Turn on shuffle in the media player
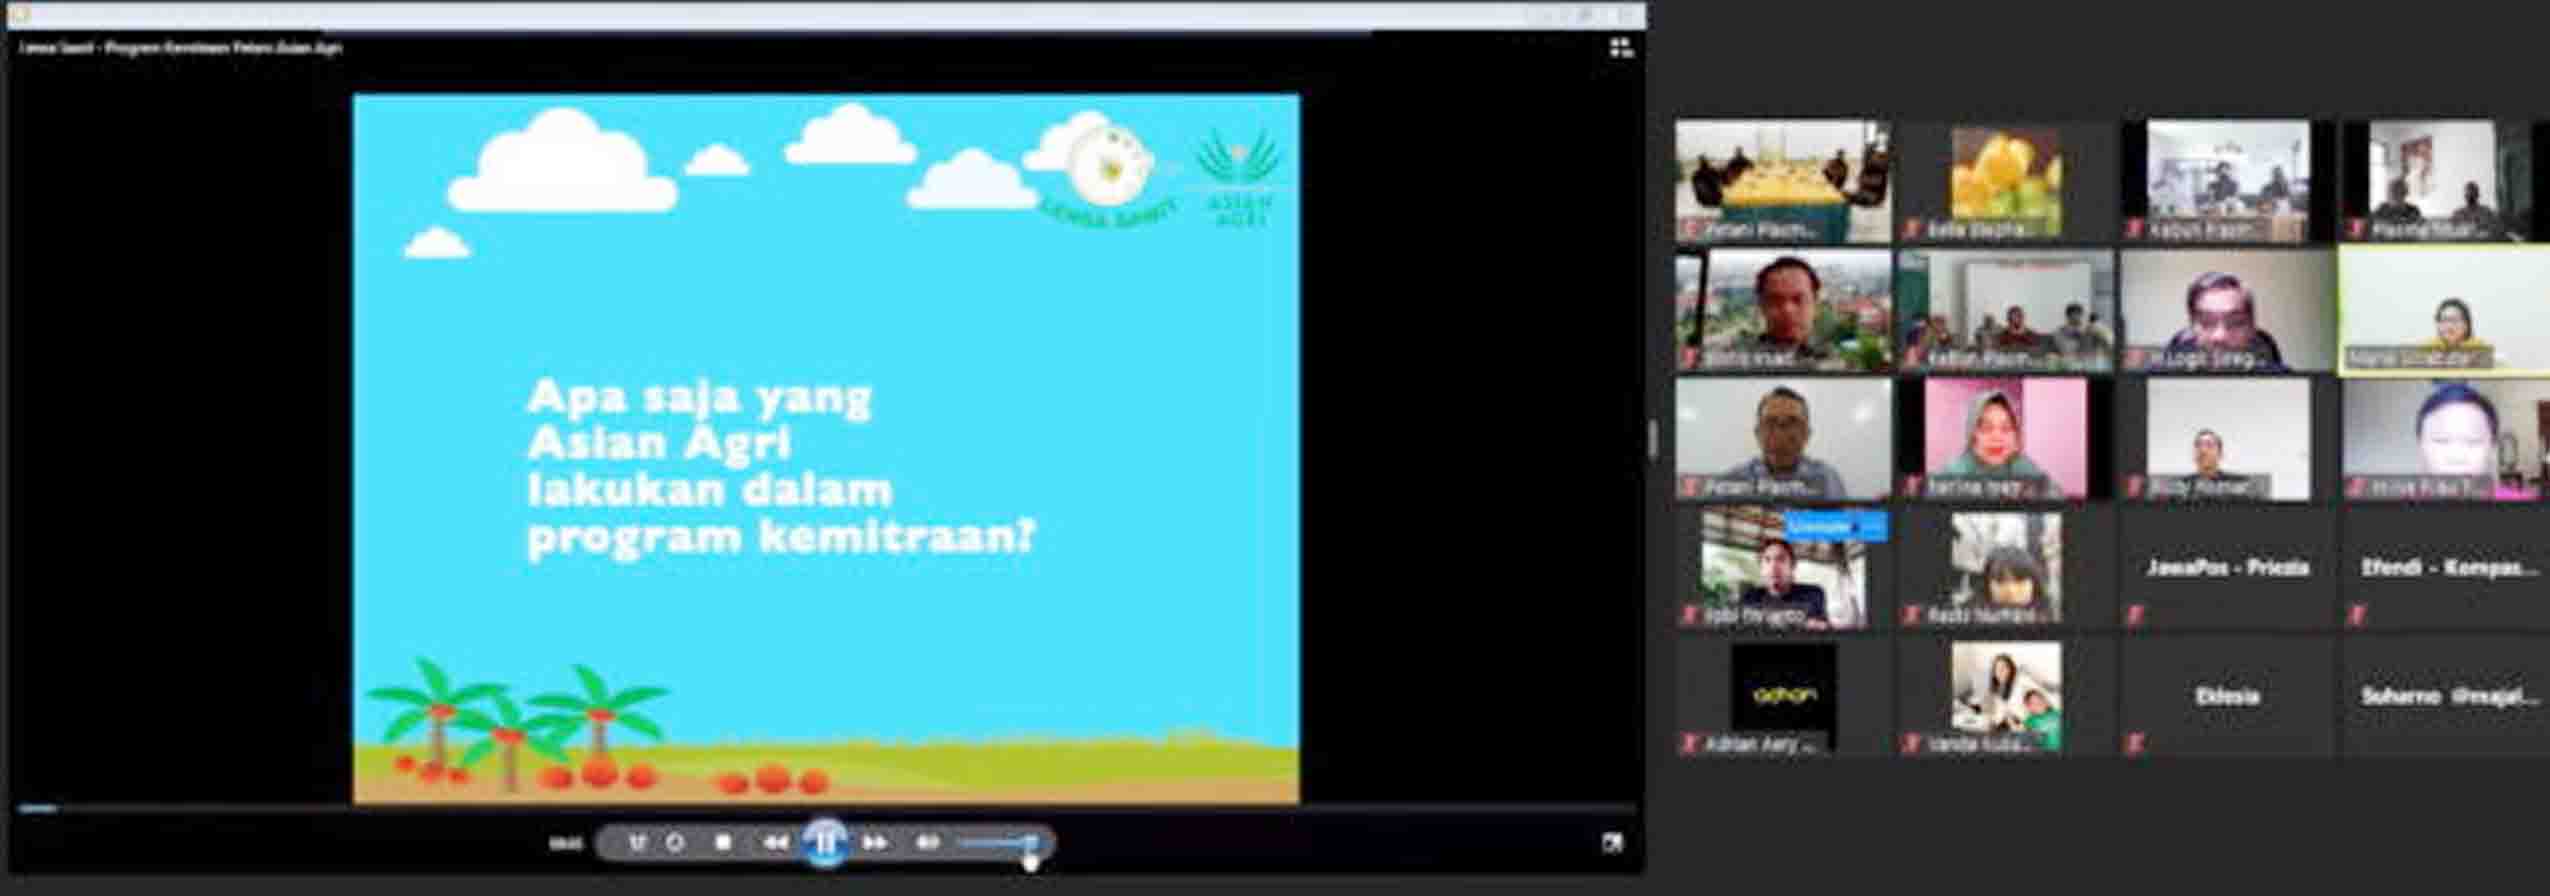 coord(637,843)
